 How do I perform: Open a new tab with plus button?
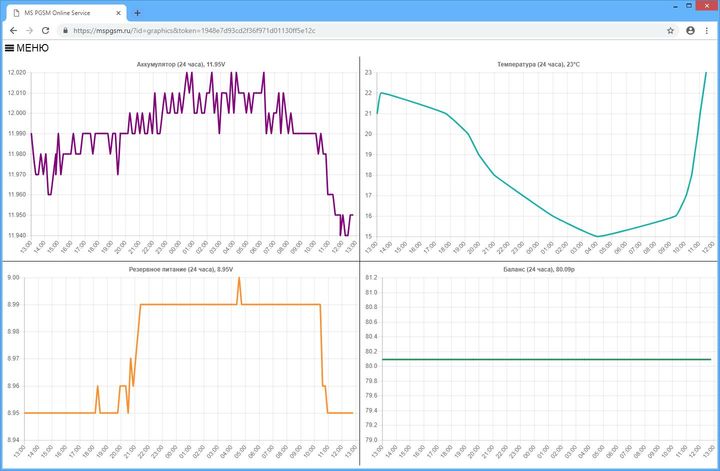pos(137,13)
